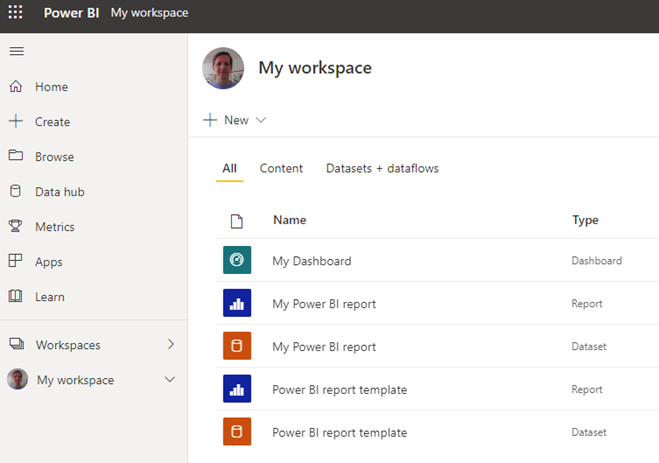659x463 pixels.
Task: Click the orange dataset icon for My Power BI report
Action: point(237,346)
